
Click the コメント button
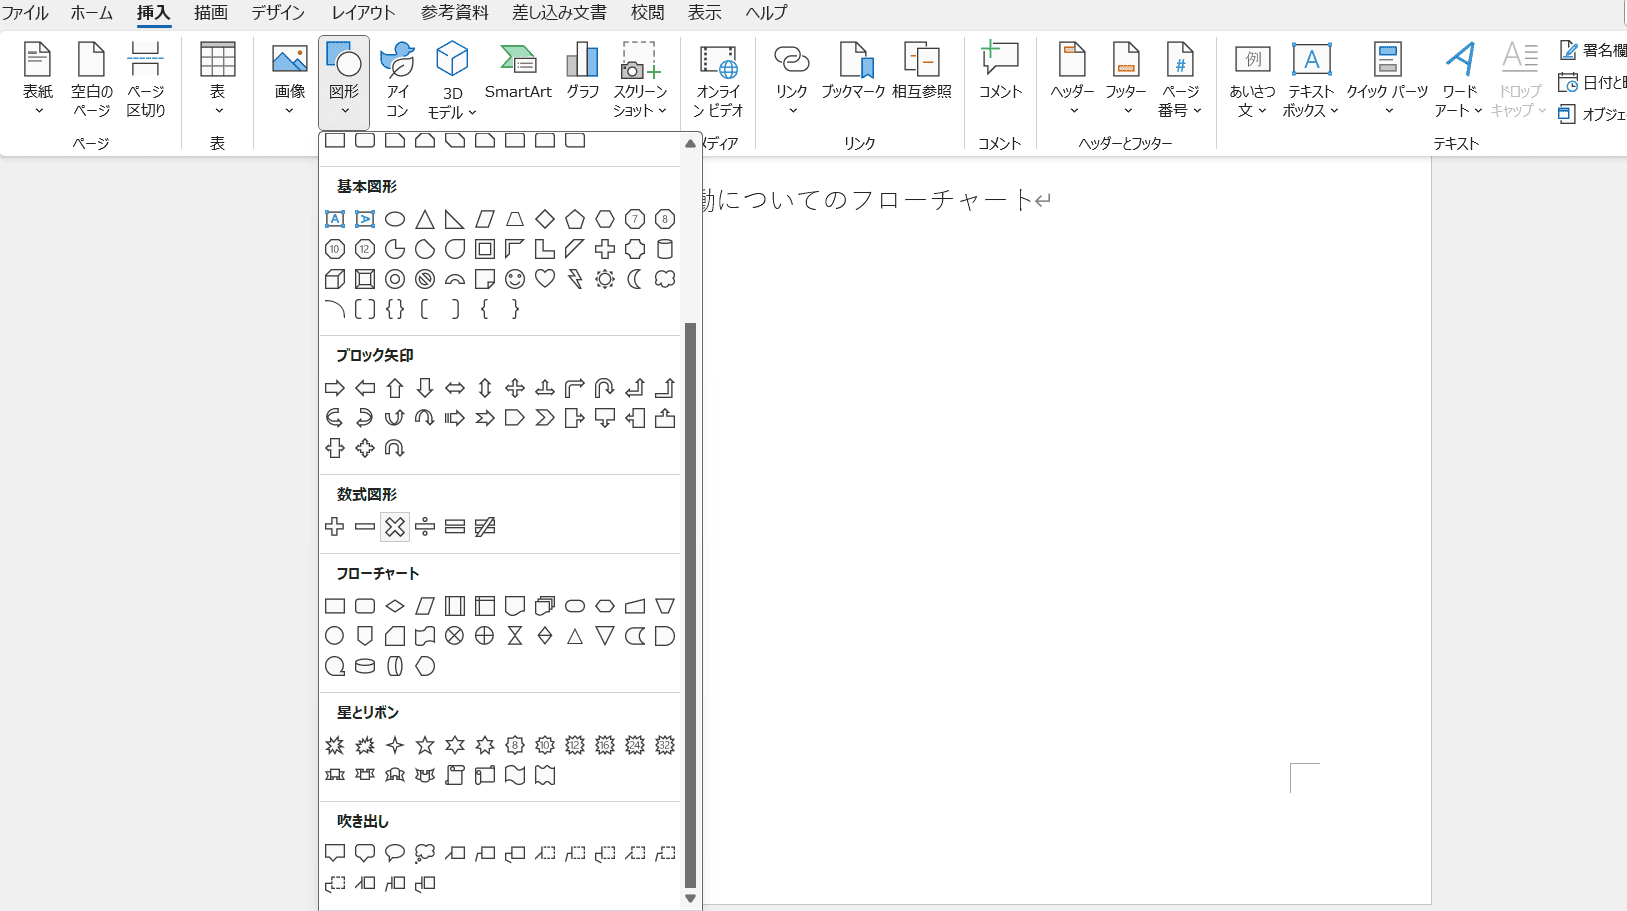coord(1000,72)
